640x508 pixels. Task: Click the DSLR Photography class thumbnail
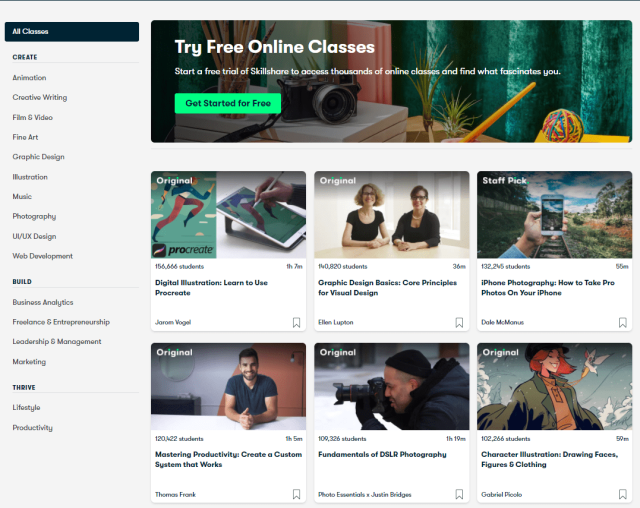[x=391, y=386]
